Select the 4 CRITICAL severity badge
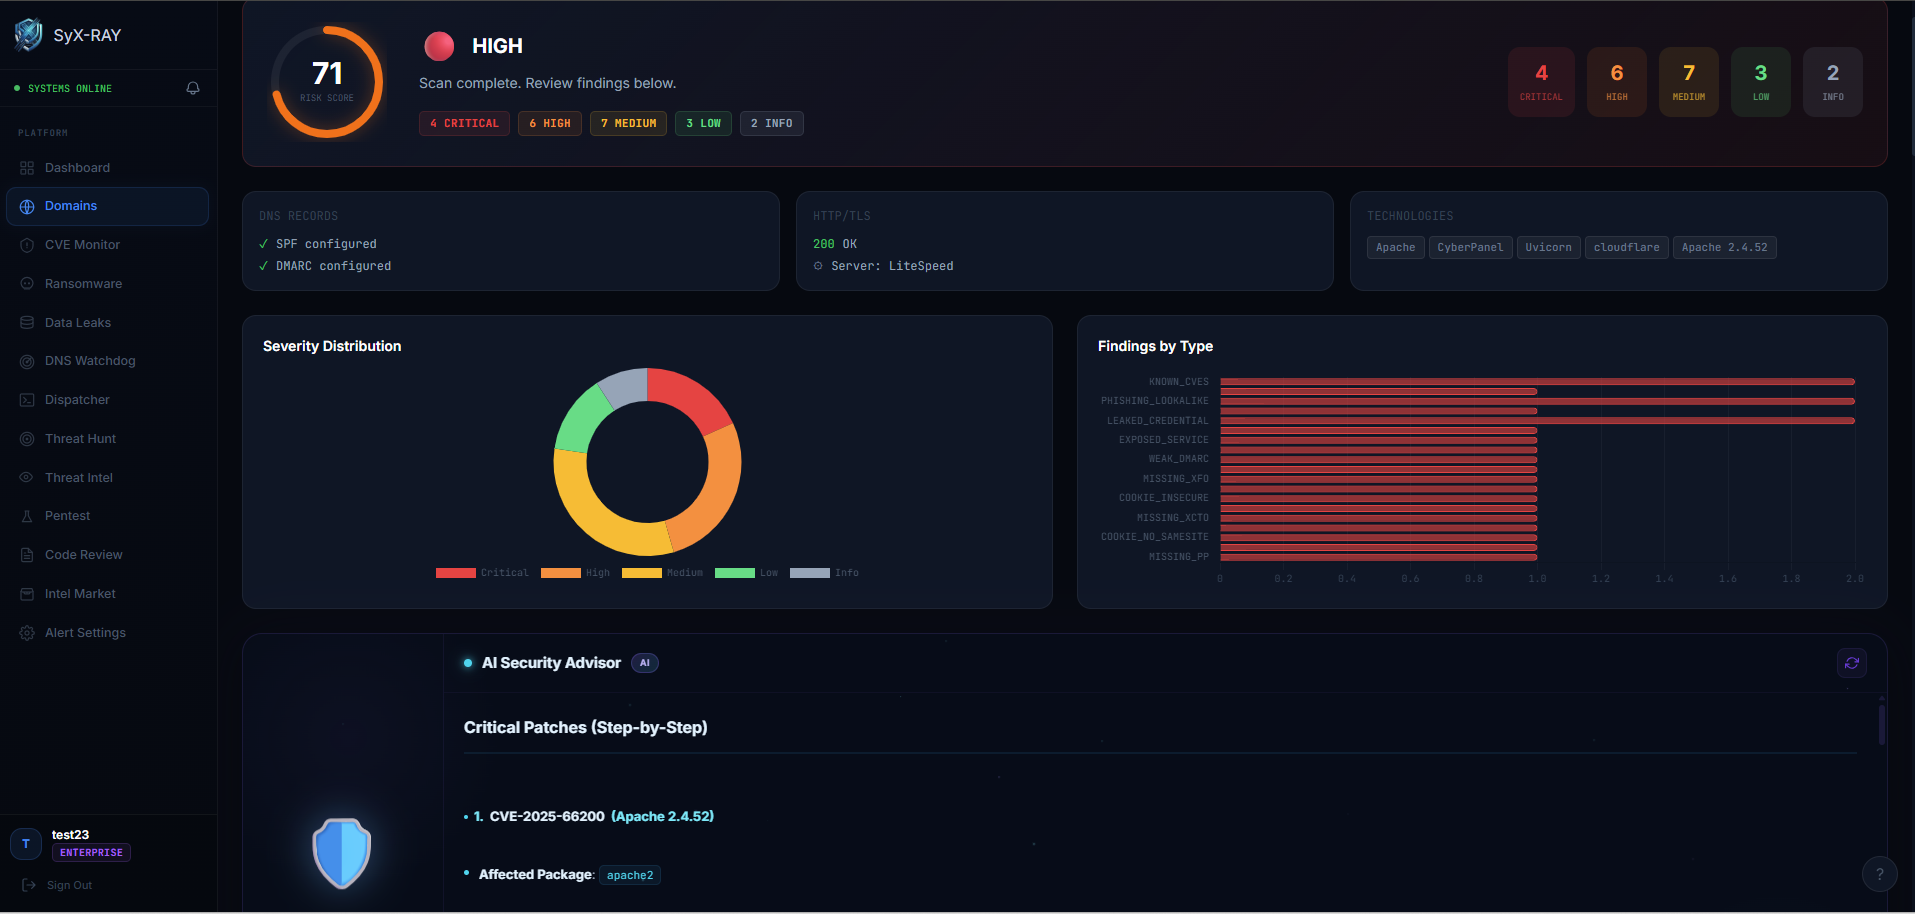The width and height of the screenshot is (1915, 914). (464, 124)
